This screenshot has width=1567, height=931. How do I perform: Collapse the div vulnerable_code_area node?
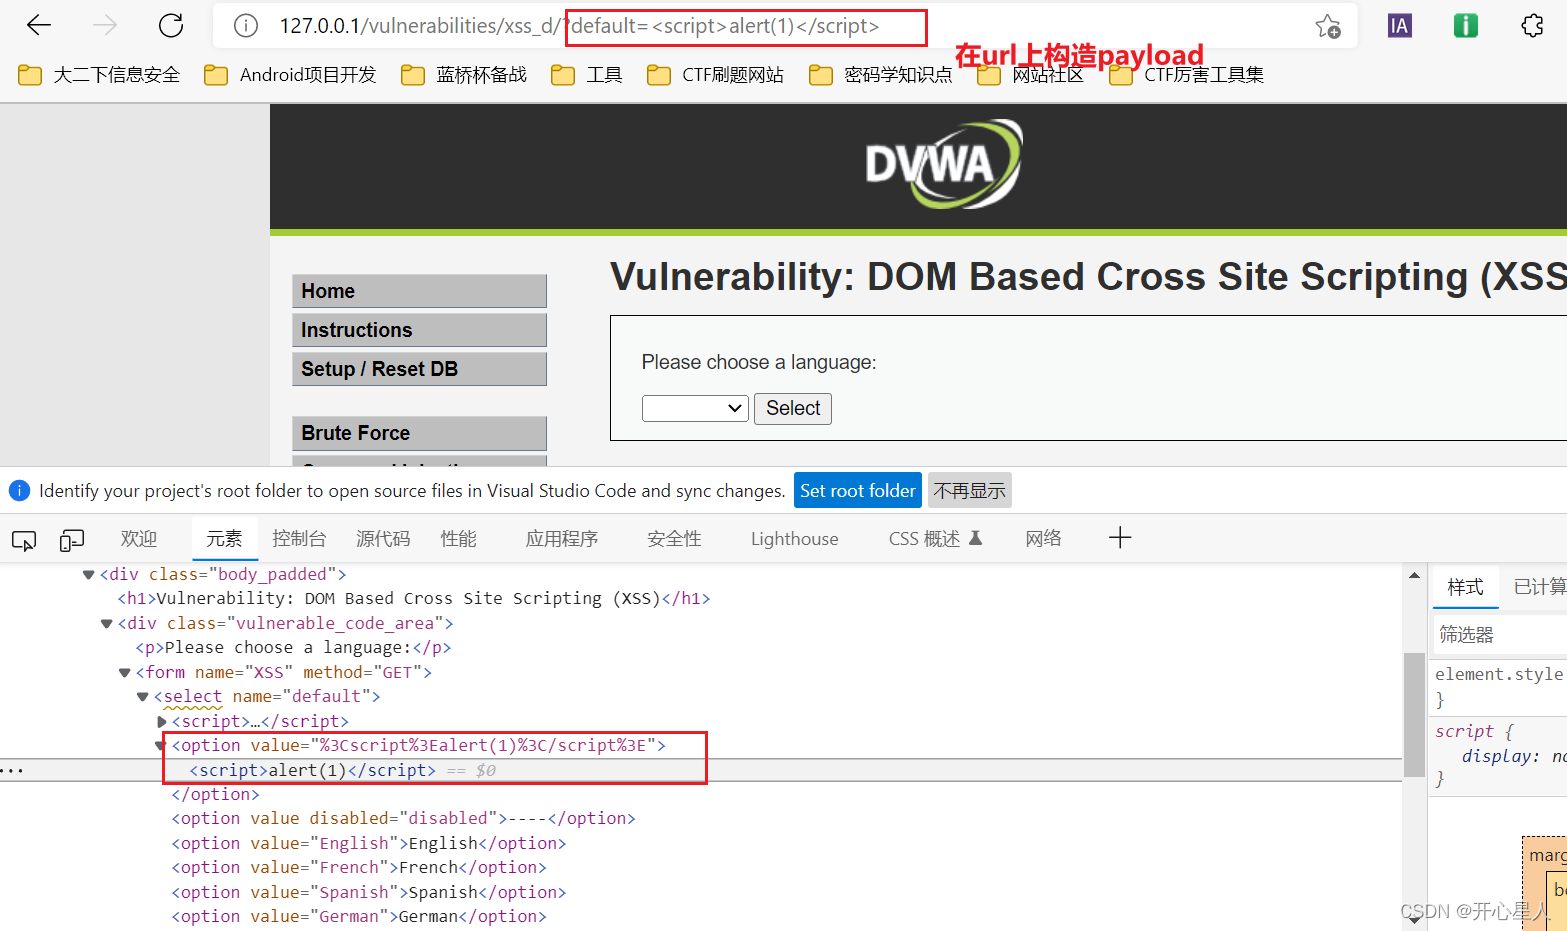(106, 624)
